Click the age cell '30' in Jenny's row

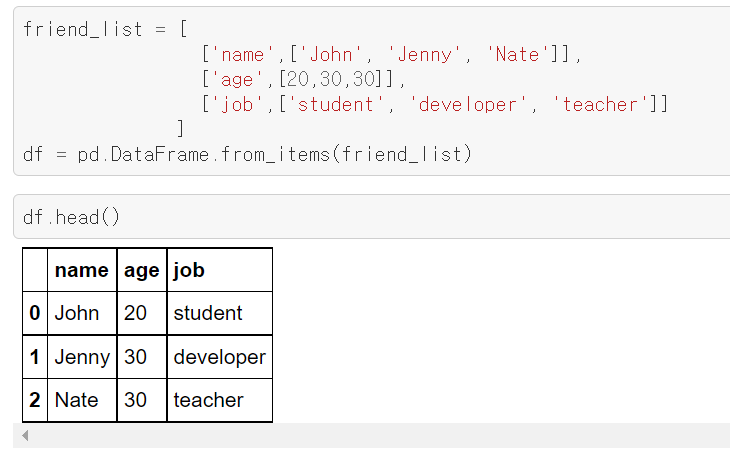[142, 357]
